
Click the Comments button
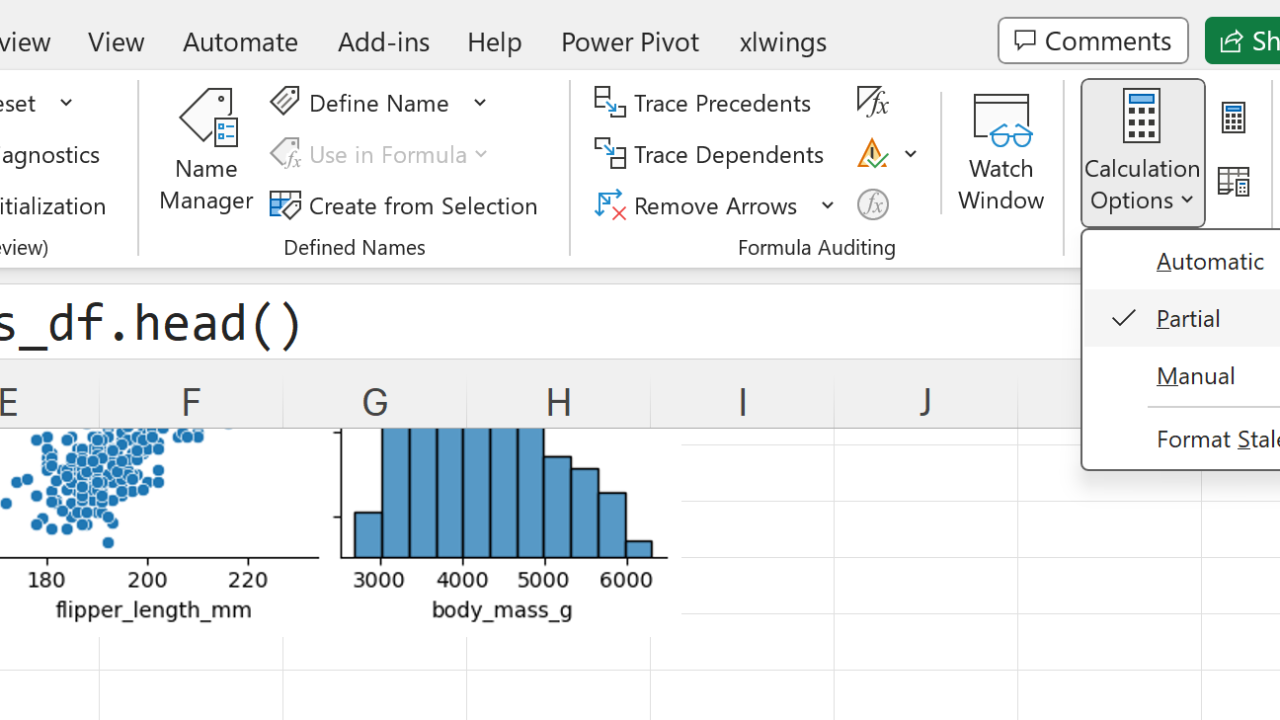1092,41
